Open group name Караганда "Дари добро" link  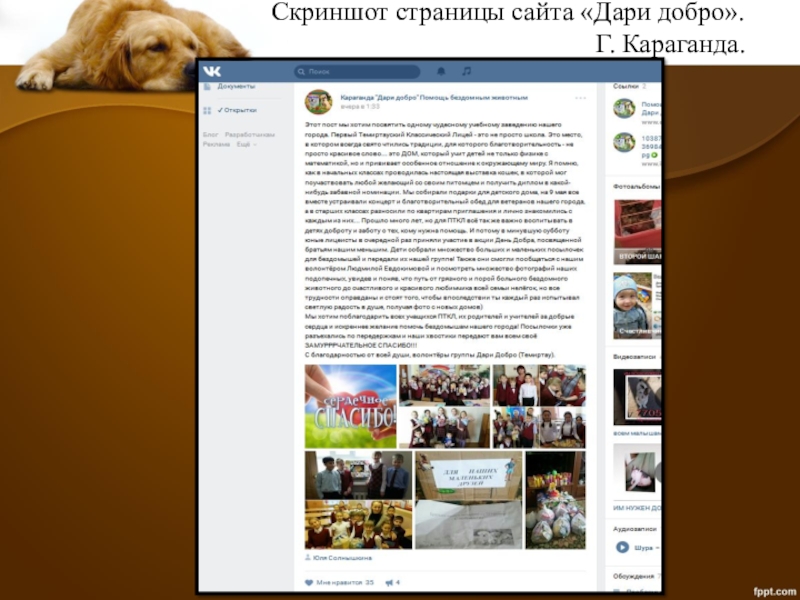tap(434, 97)
